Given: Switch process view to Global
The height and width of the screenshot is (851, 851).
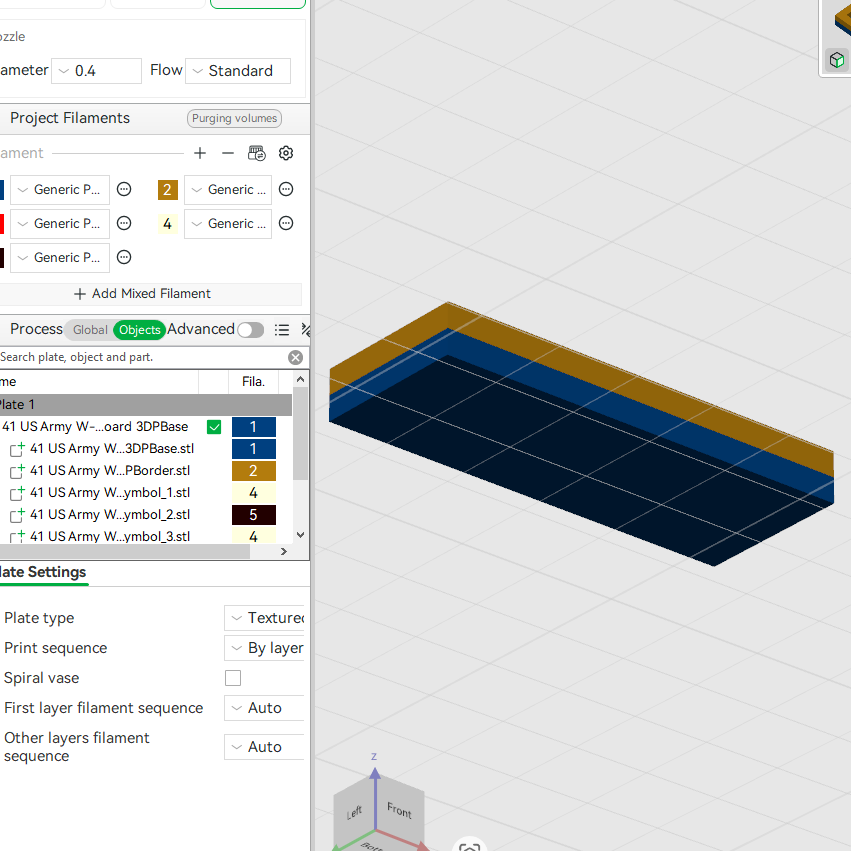Looking at the screenshot, I should [90, 330].
